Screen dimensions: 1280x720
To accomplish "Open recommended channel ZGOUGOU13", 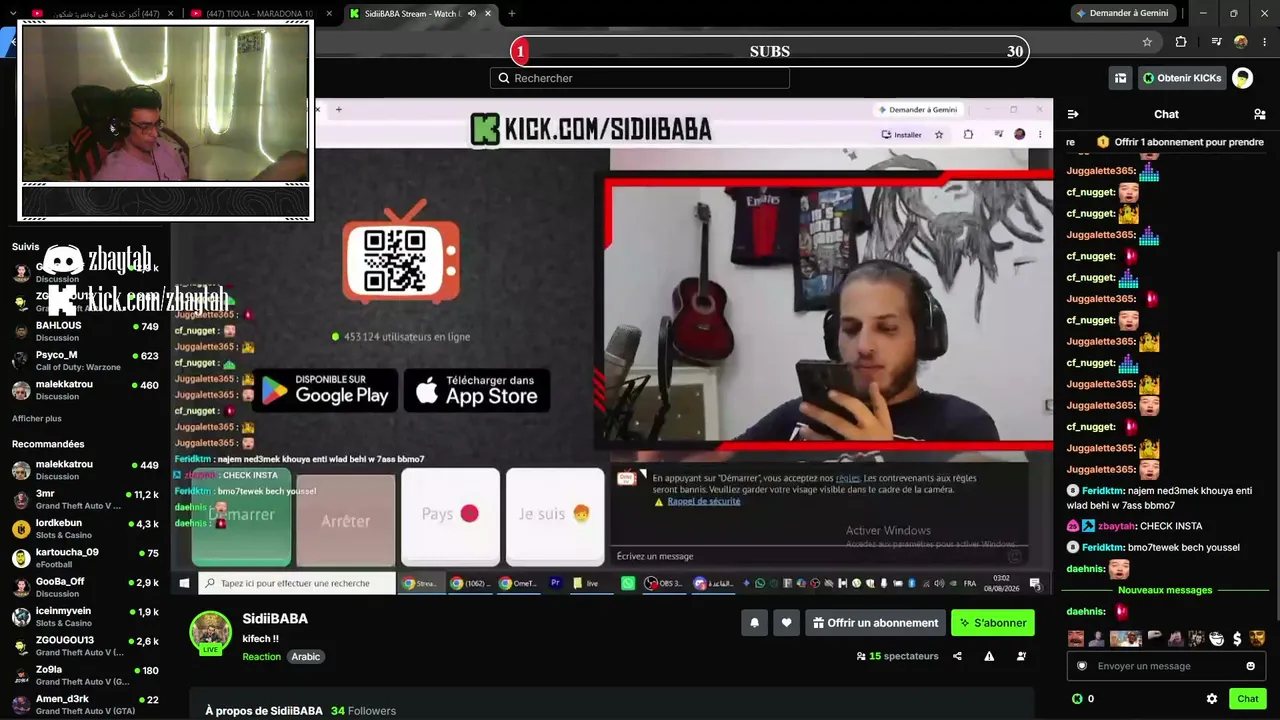I will click(x=85, y=646).
